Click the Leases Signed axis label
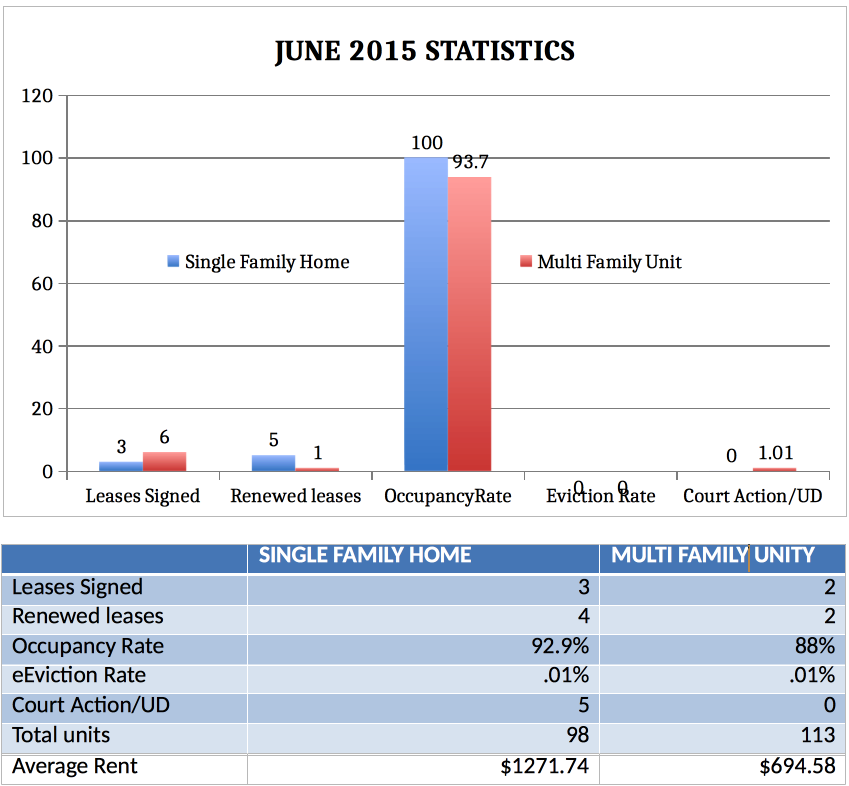The height and width of the screenshot is (786, 849). pyautogui.click(x=142, y=496)
